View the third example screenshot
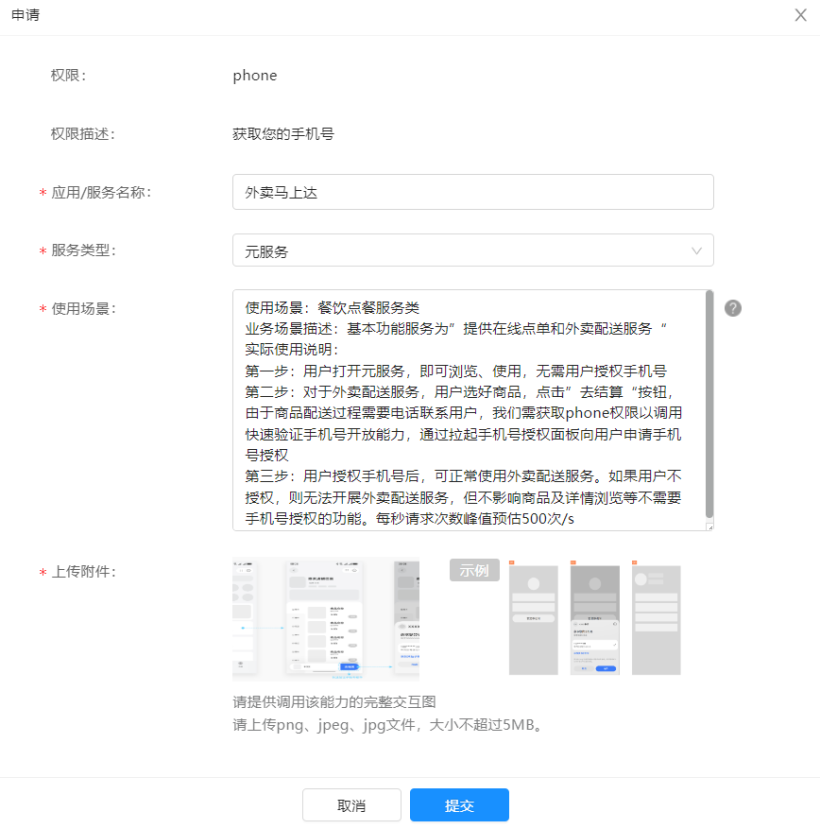 click(x=656, y=620)
